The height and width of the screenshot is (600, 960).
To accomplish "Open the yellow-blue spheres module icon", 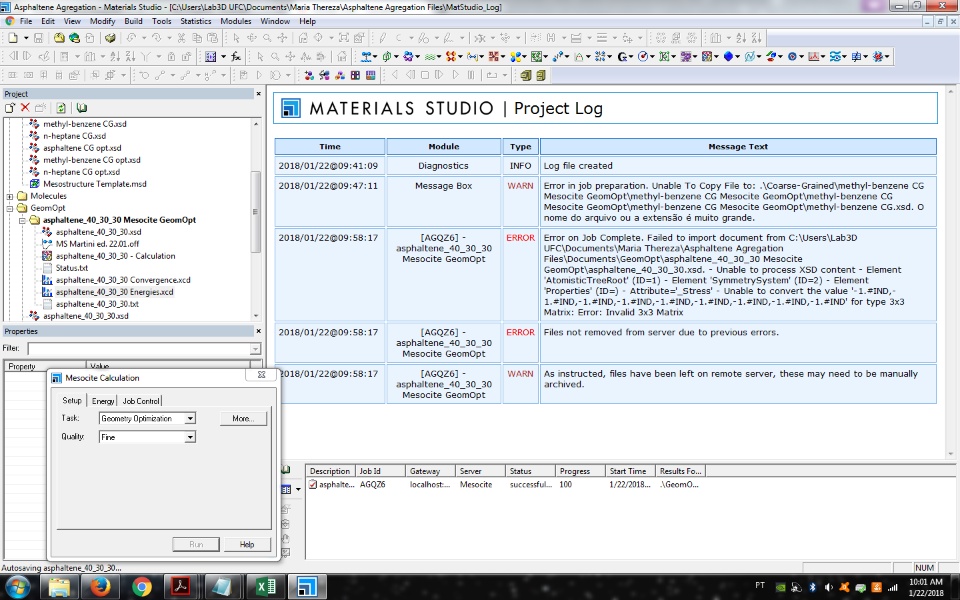I will coord(516,56).
